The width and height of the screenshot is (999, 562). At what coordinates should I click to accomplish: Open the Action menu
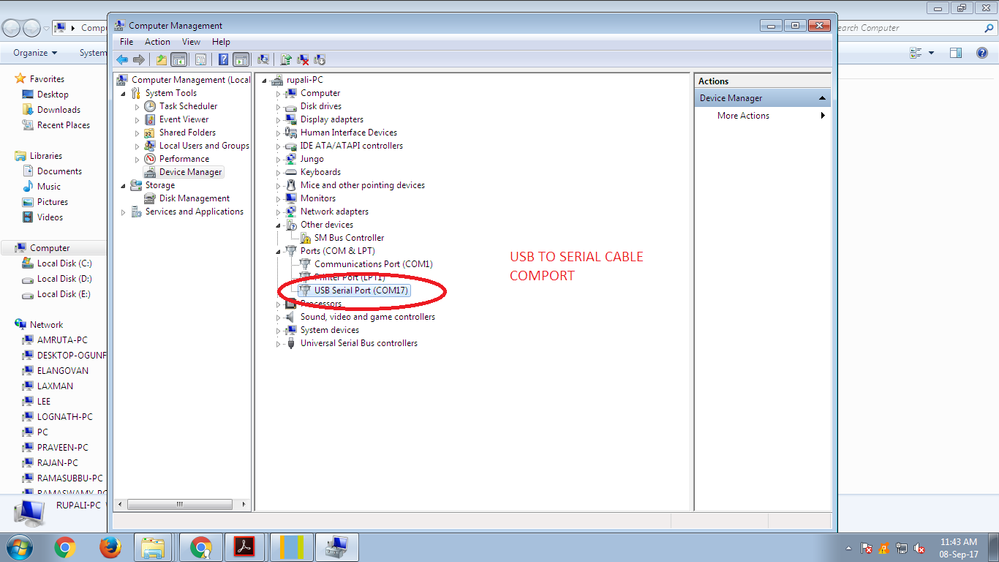[x=157, y=42]
